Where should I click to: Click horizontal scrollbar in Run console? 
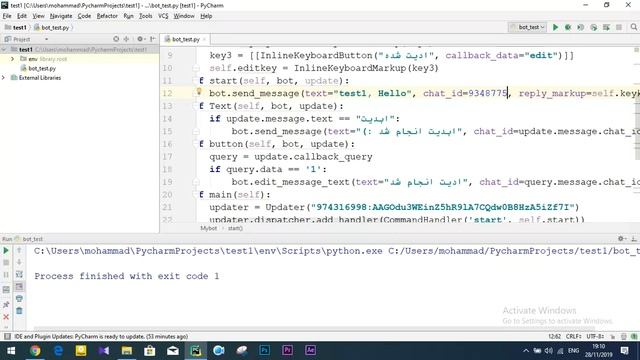click(x=314, y=328)
